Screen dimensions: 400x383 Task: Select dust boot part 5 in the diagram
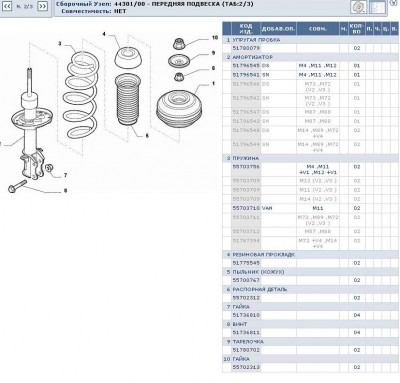127,100
